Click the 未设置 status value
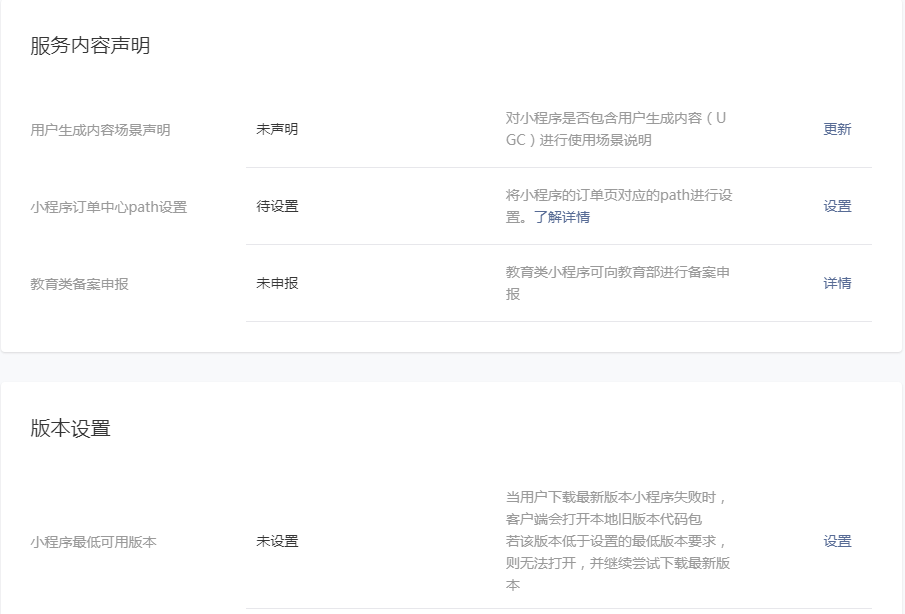Image resolution: width=905 pixels, height=614 pixels. [x=277, y=541]
